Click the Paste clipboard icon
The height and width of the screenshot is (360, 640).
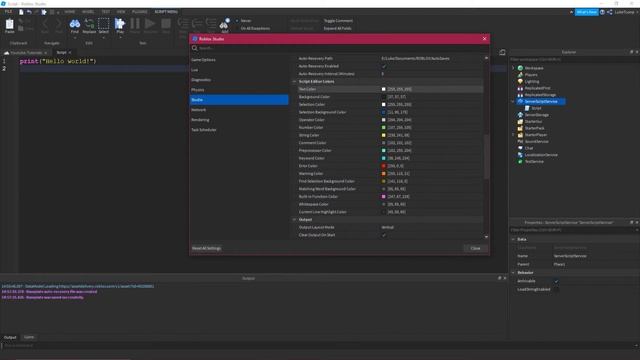click(x=9, y=24)
